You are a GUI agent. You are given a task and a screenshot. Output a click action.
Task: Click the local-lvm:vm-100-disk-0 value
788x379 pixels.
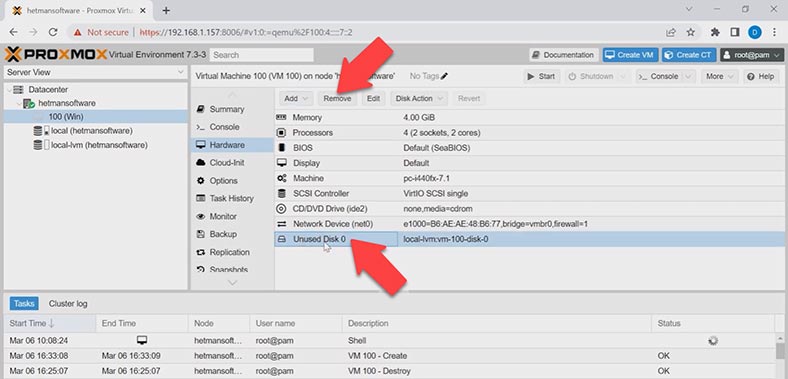[x=445, y=239]
